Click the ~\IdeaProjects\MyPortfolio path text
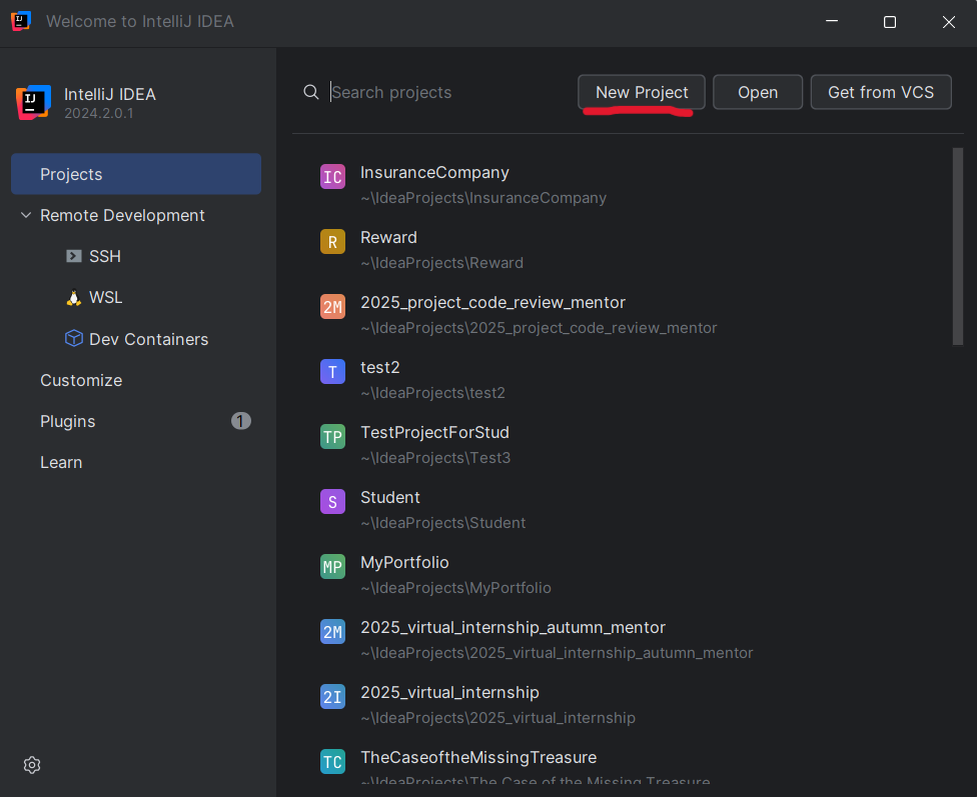The height and width of the screenshot is (797, 977). click(455, 588)
